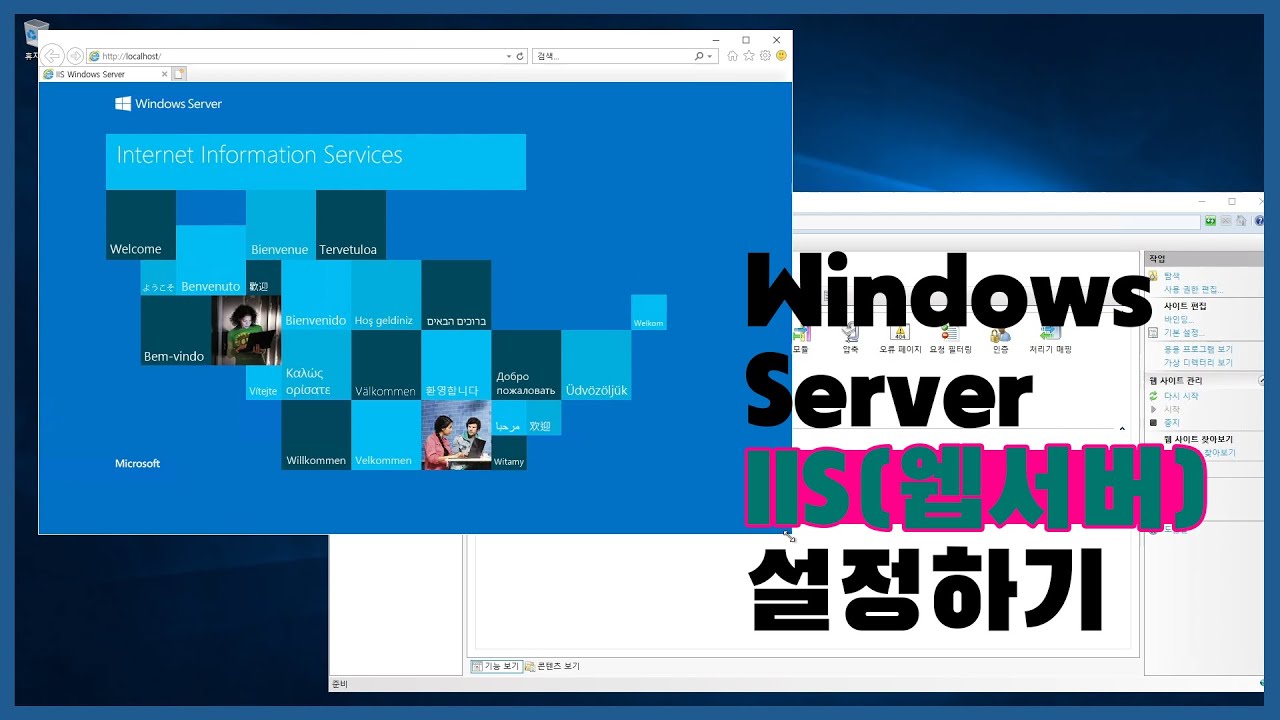Click the Witamy tile
1280x720 pixels.
click(509, 452)
